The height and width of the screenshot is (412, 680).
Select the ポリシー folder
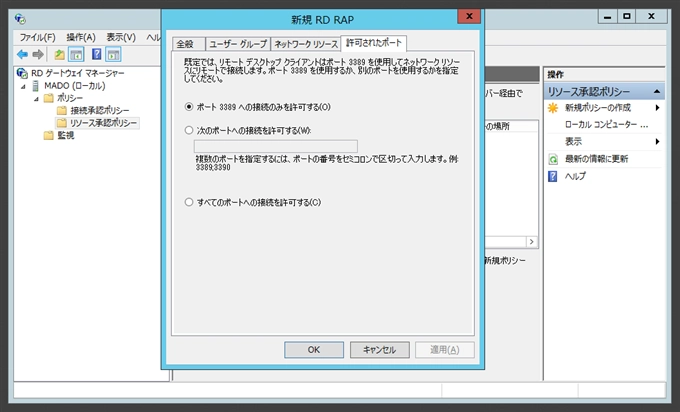(69, 98)
